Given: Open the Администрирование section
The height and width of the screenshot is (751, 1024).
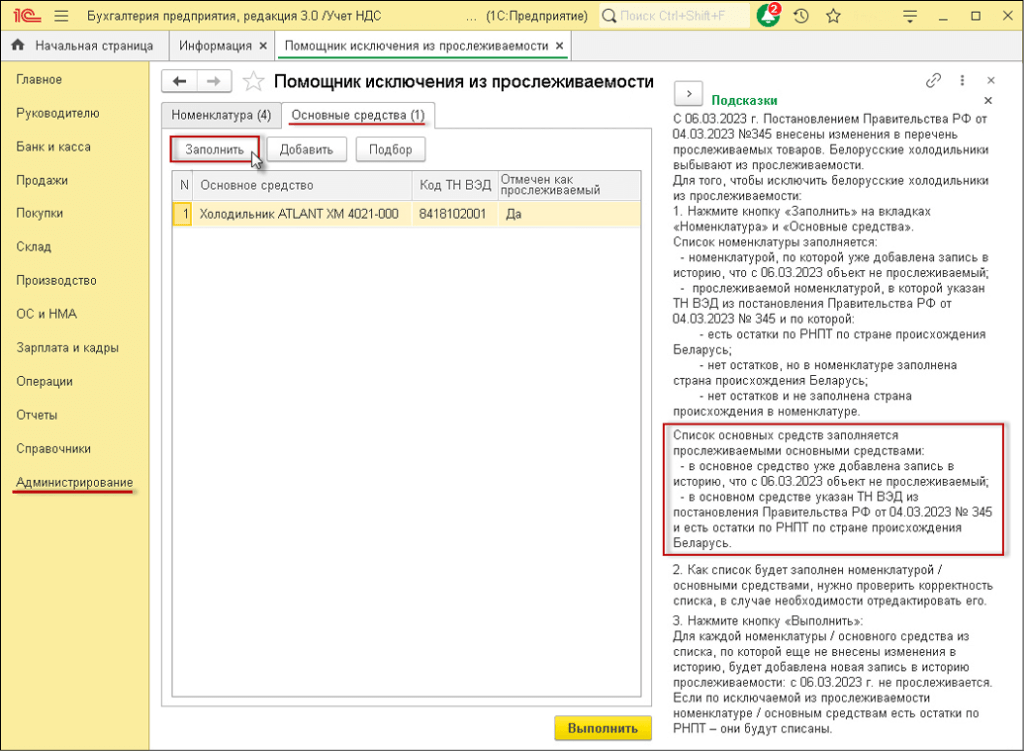Looking at the screenshot, I should click(x=74, y=482).
